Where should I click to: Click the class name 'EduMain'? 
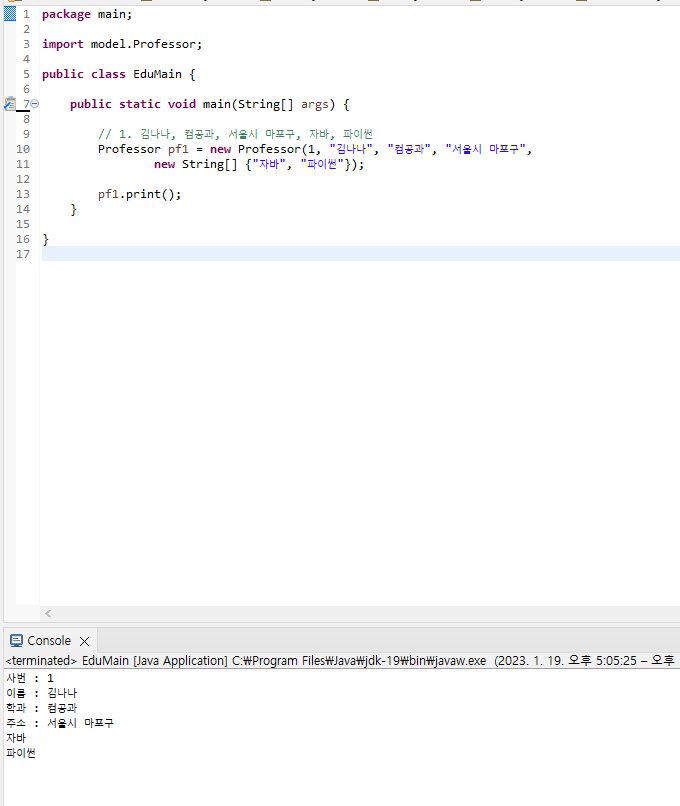point(157,74)
